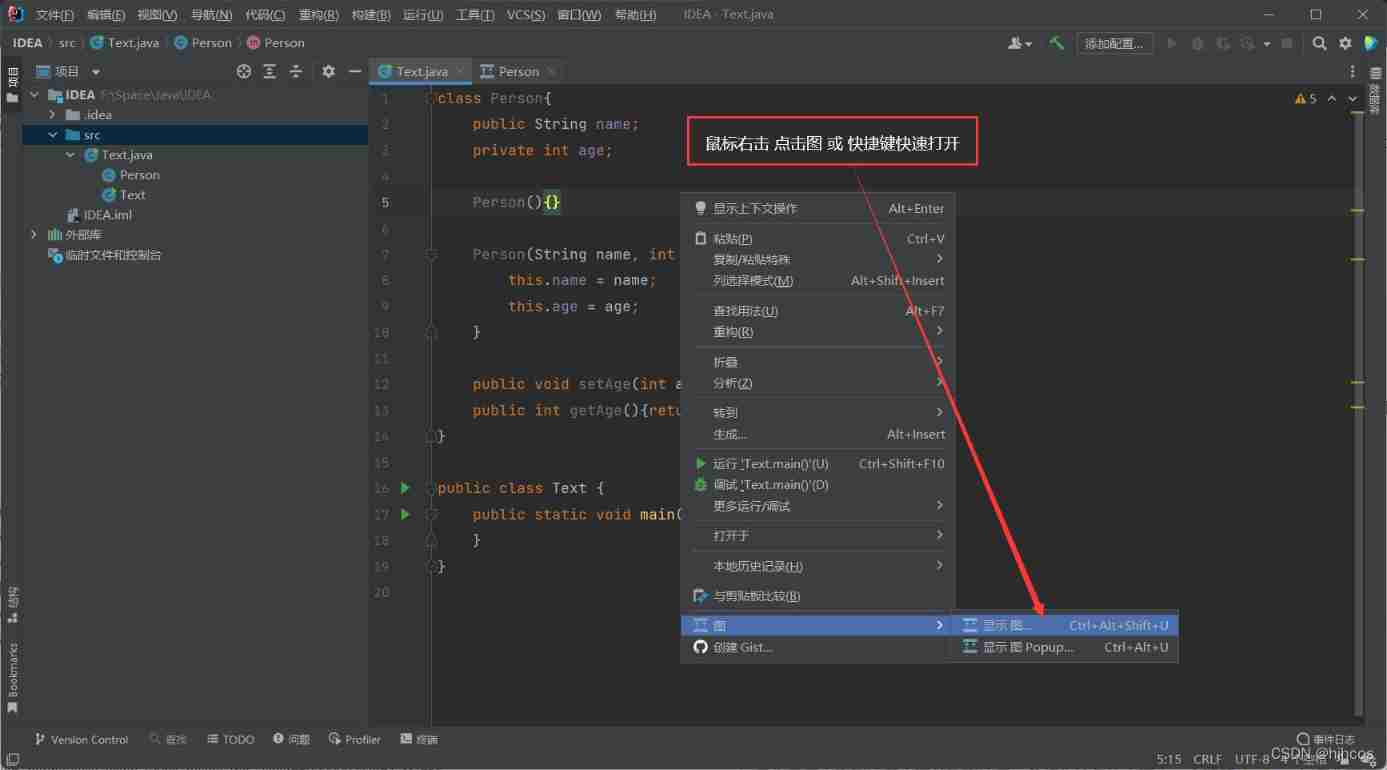The image size is (1387, 770).
Task: Open 事件日志 event log button
Action: coord(1326,739)
